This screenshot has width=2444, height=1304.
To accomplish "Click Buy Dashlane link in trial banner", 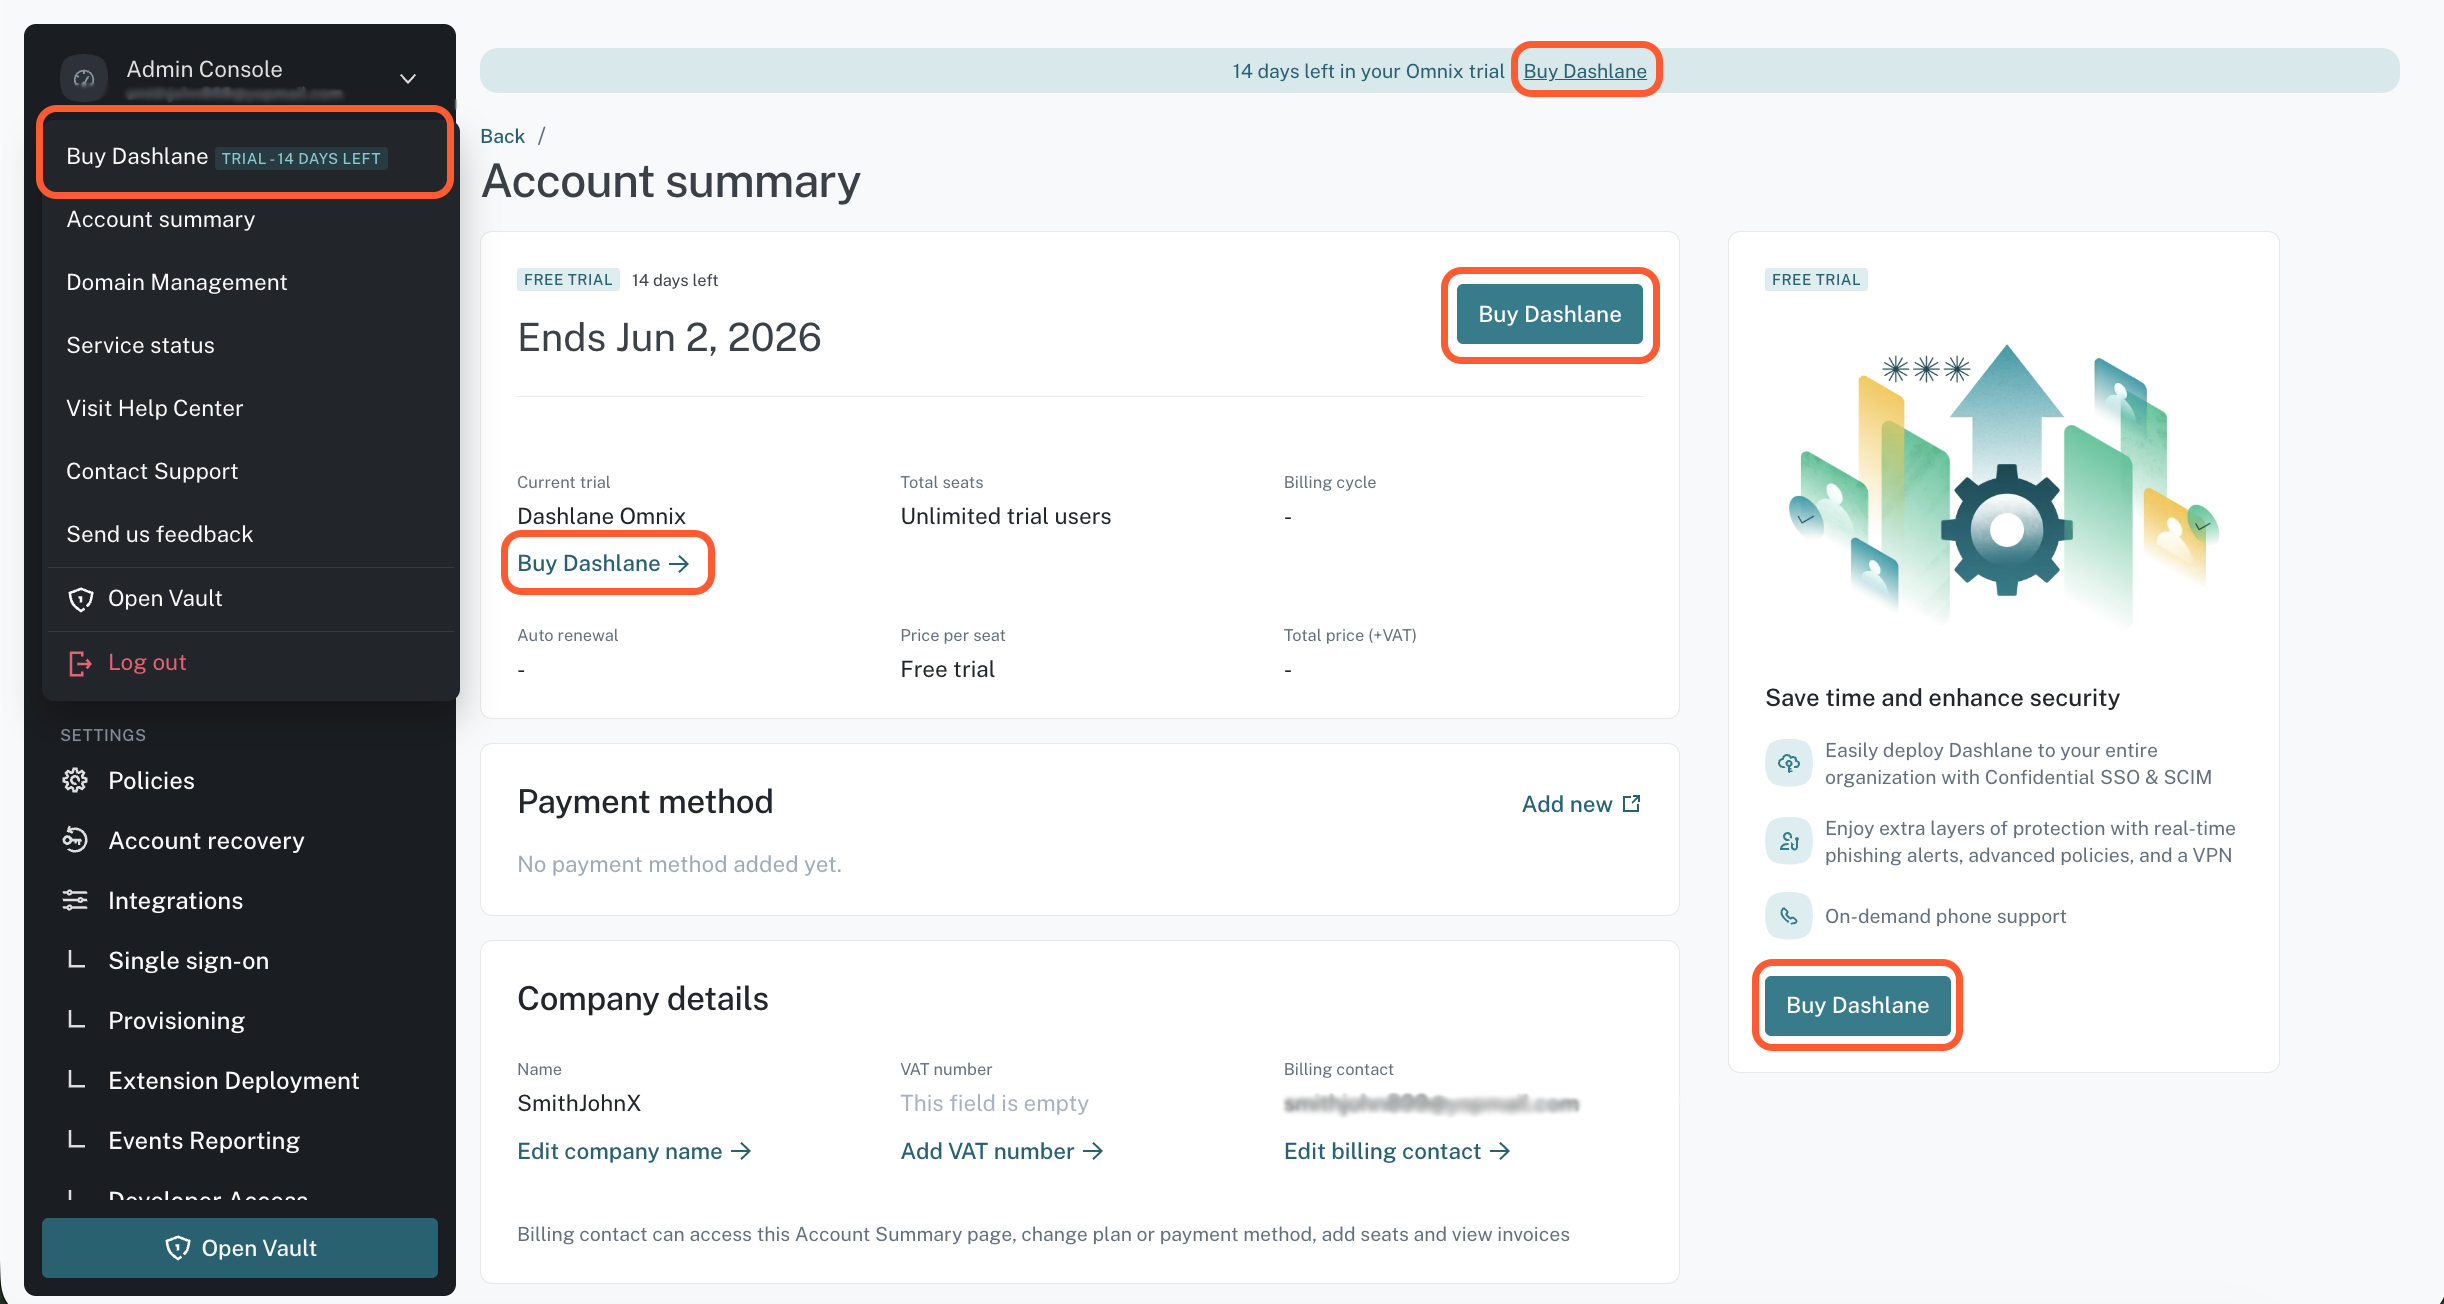I will [1585, 71].
